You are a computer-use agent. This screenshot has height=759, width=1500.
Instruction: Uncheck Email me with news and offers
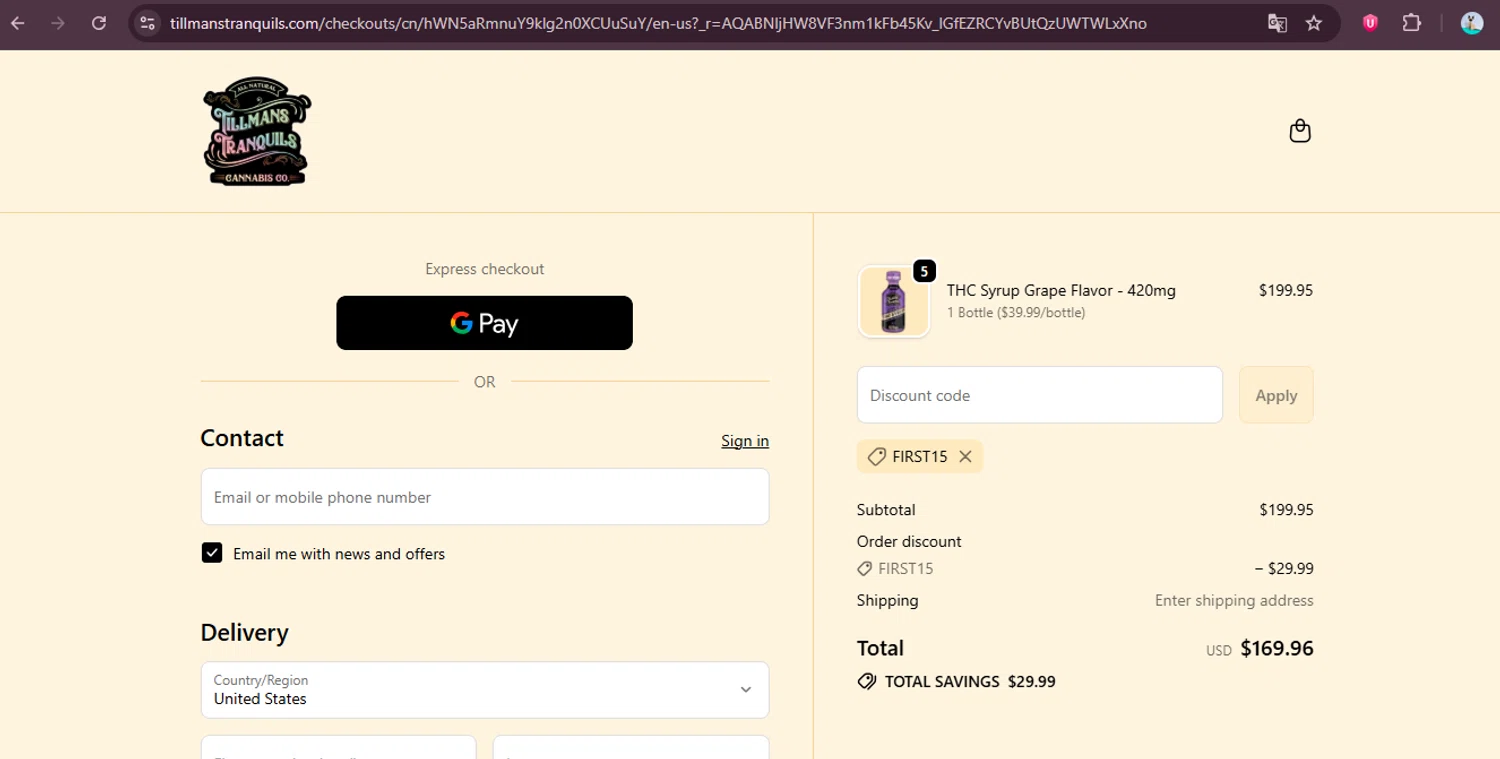(212, 553)
